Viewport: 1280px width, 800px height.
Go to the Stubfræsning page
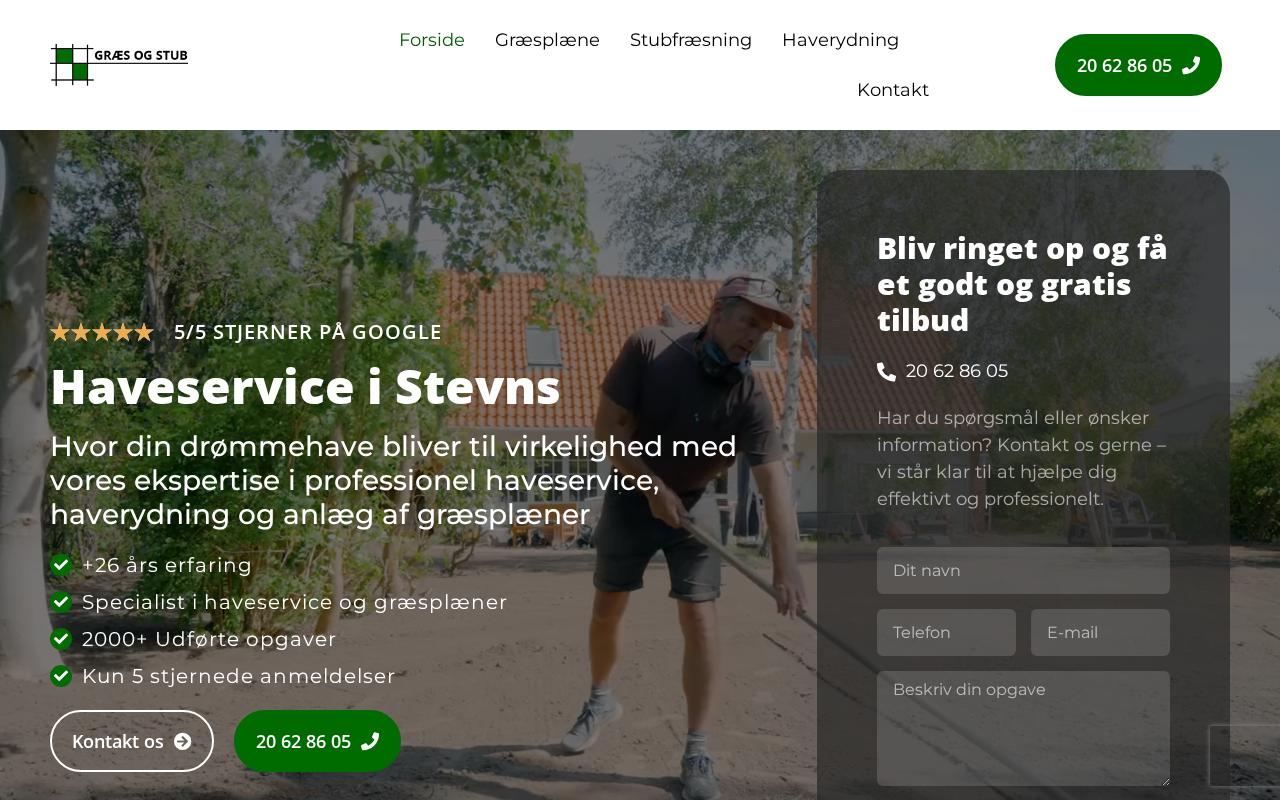click(691, 40)
